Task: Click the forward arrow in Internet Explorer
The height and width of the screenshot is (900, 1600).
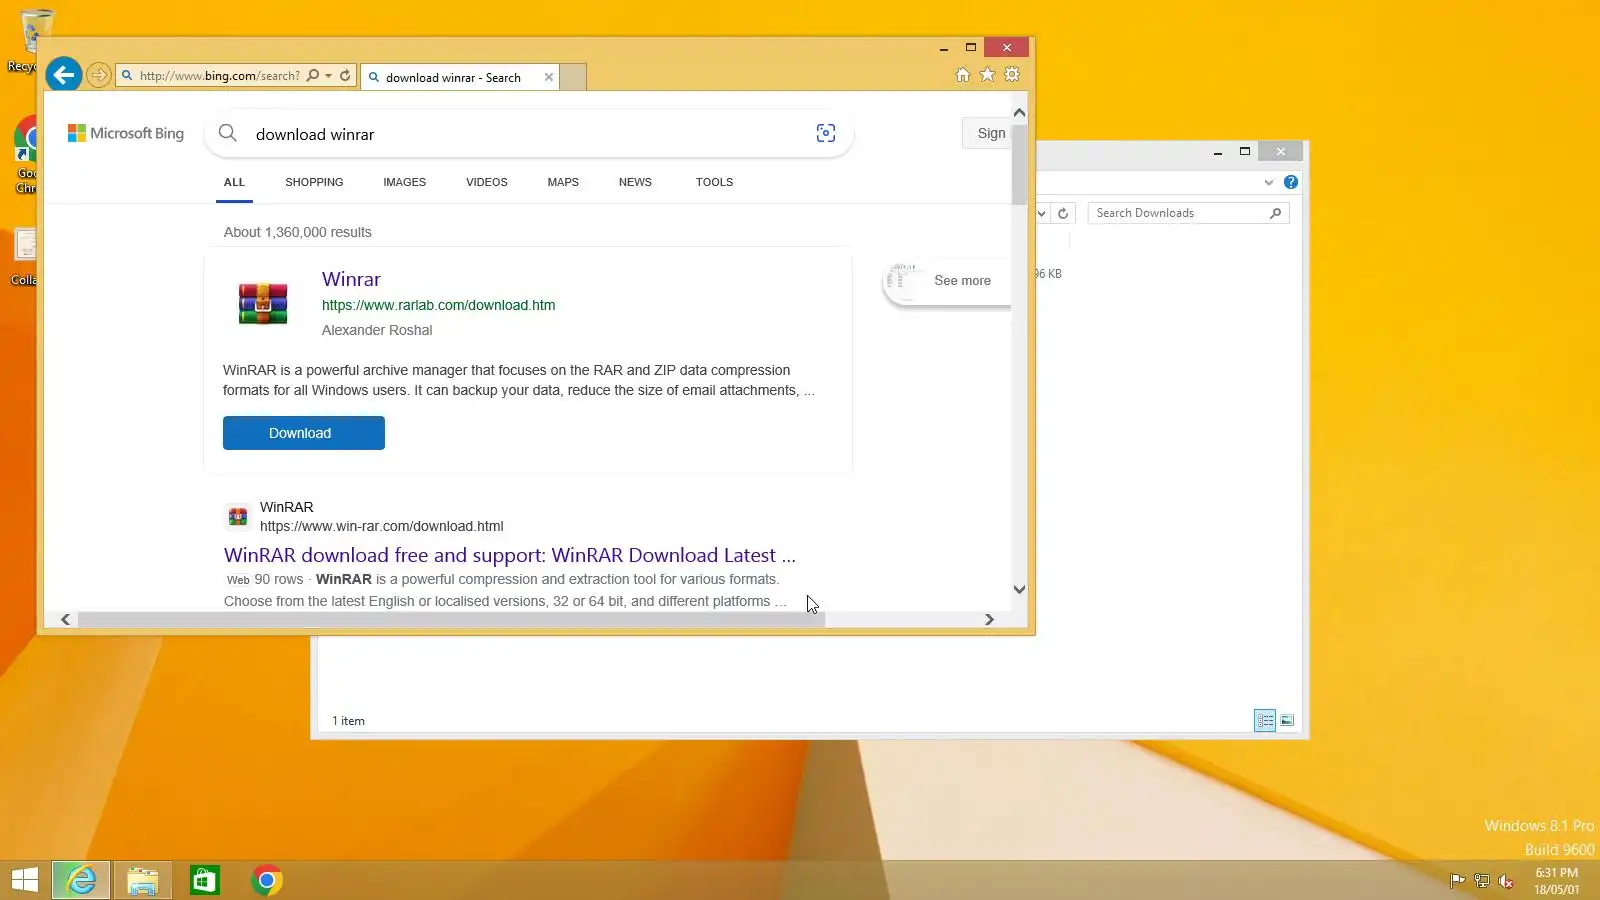Action: (x=98, y=75)
